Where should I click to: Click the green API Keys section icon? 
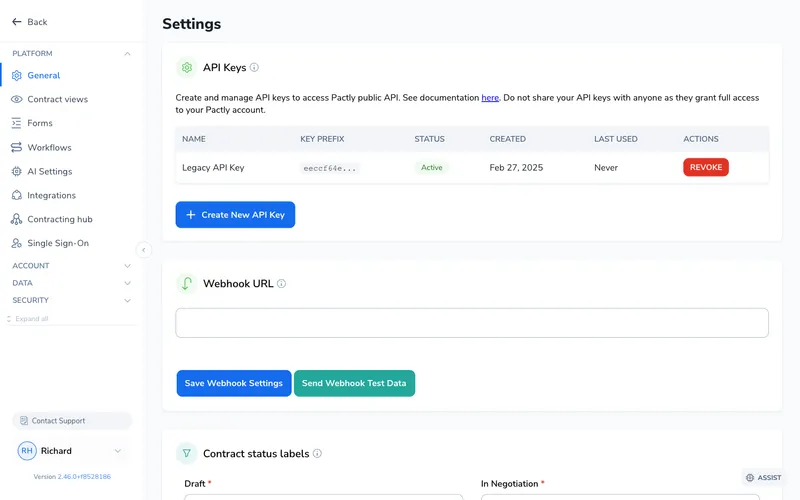point(187,67)
